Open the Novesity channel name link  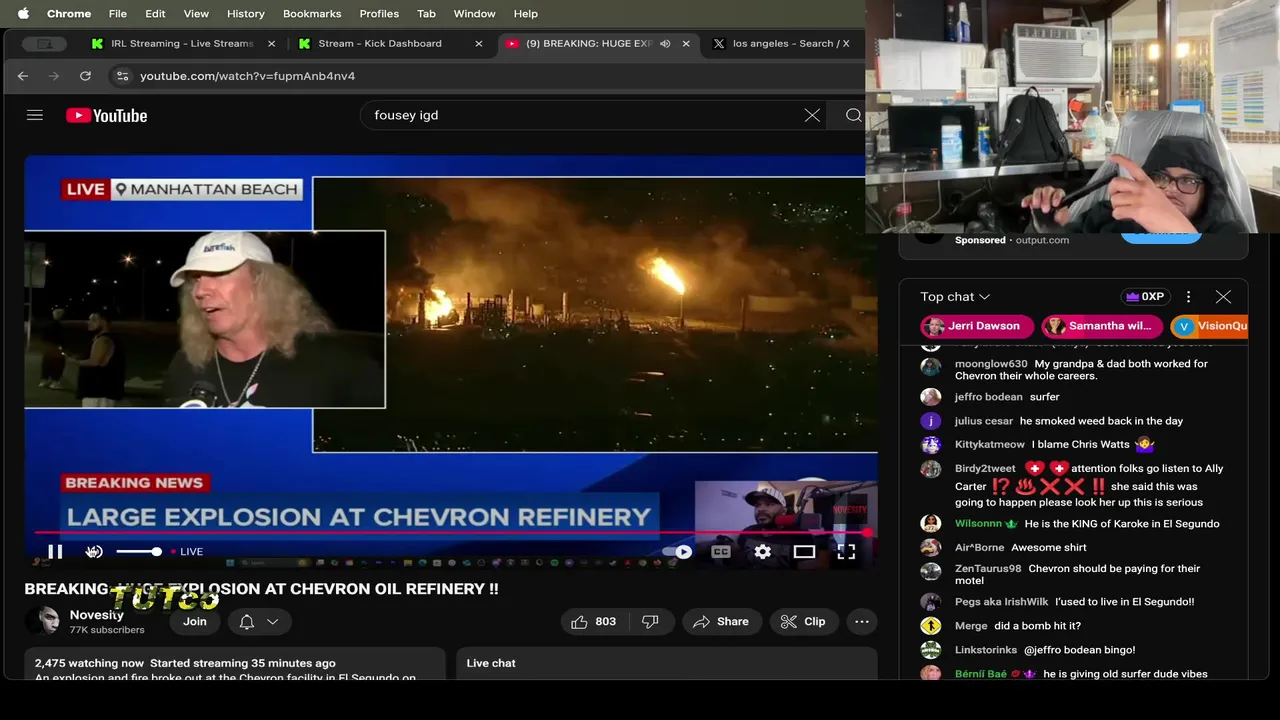(x=96, y=614)
